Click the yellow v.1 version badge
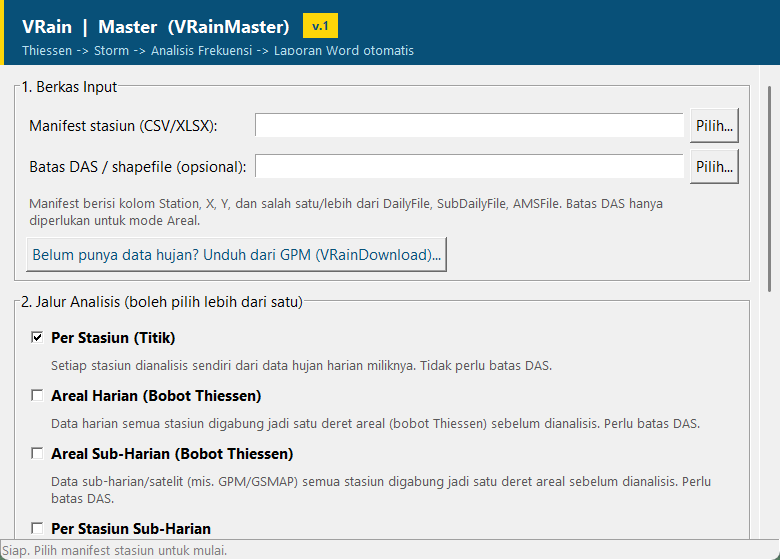The image size is (780, 560). coord(320,25)
